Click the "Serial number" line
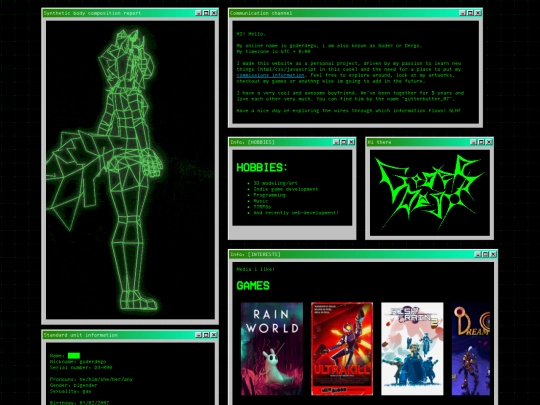Screen dimensions: 540x405 (81, 367)
